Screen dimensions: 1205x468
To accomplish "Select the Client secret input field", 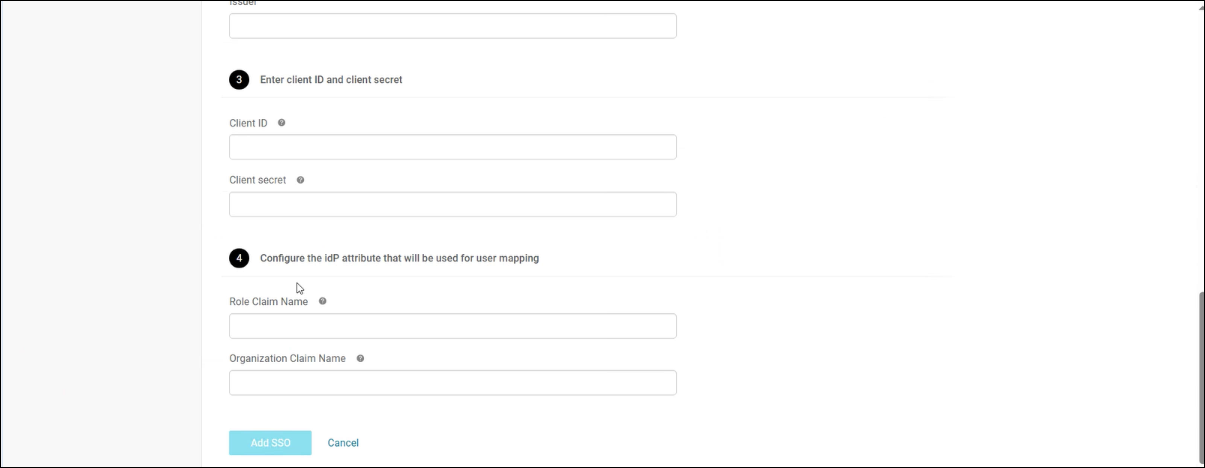I will [452, 204].
